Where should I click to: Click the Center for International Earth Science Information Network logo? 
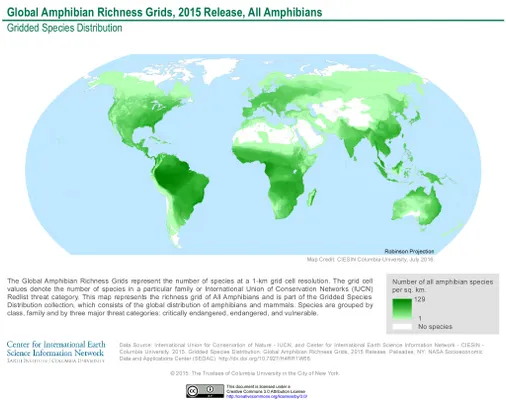56,352
